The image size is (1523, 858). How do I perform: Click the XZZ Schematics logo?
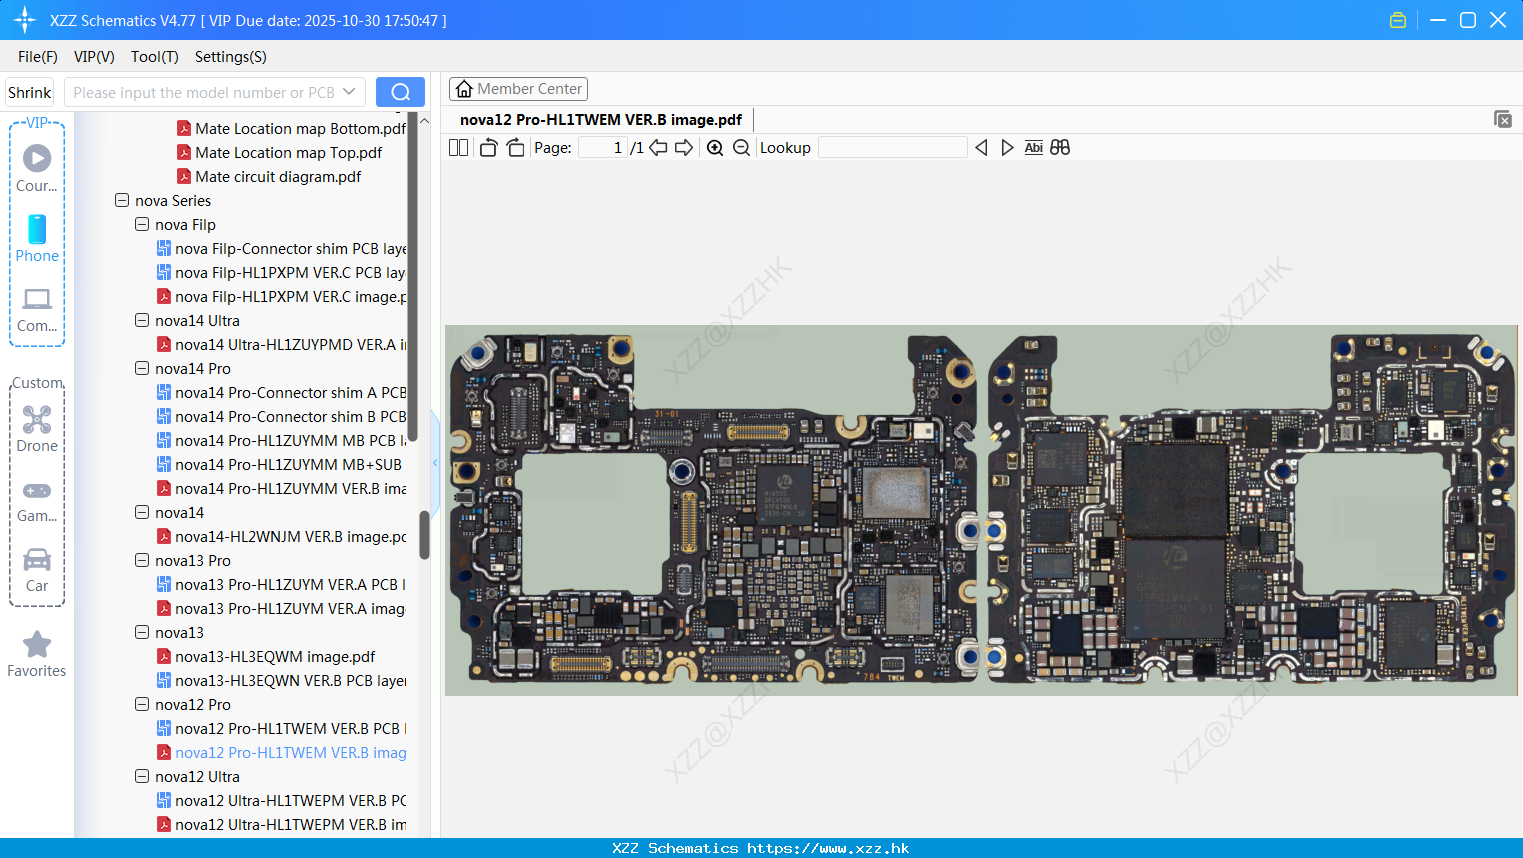point(25,20)
